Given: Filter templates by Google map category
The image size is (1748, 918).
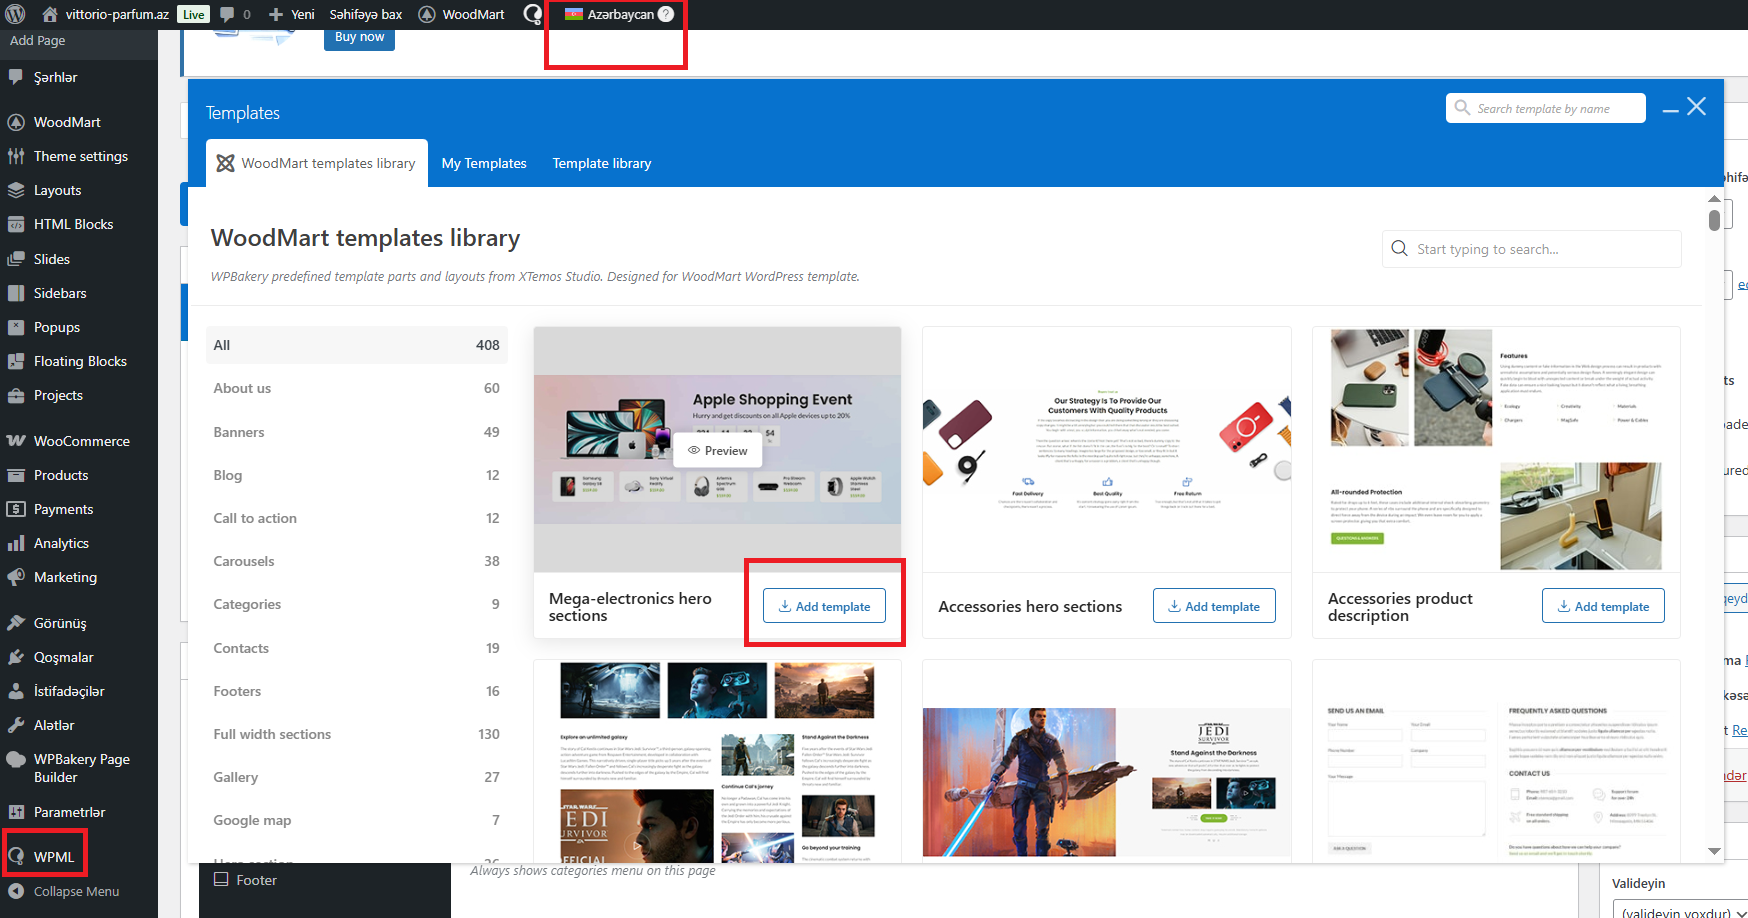Looking at the screenshot, I should pyautogui.click(x=357, y=820).
